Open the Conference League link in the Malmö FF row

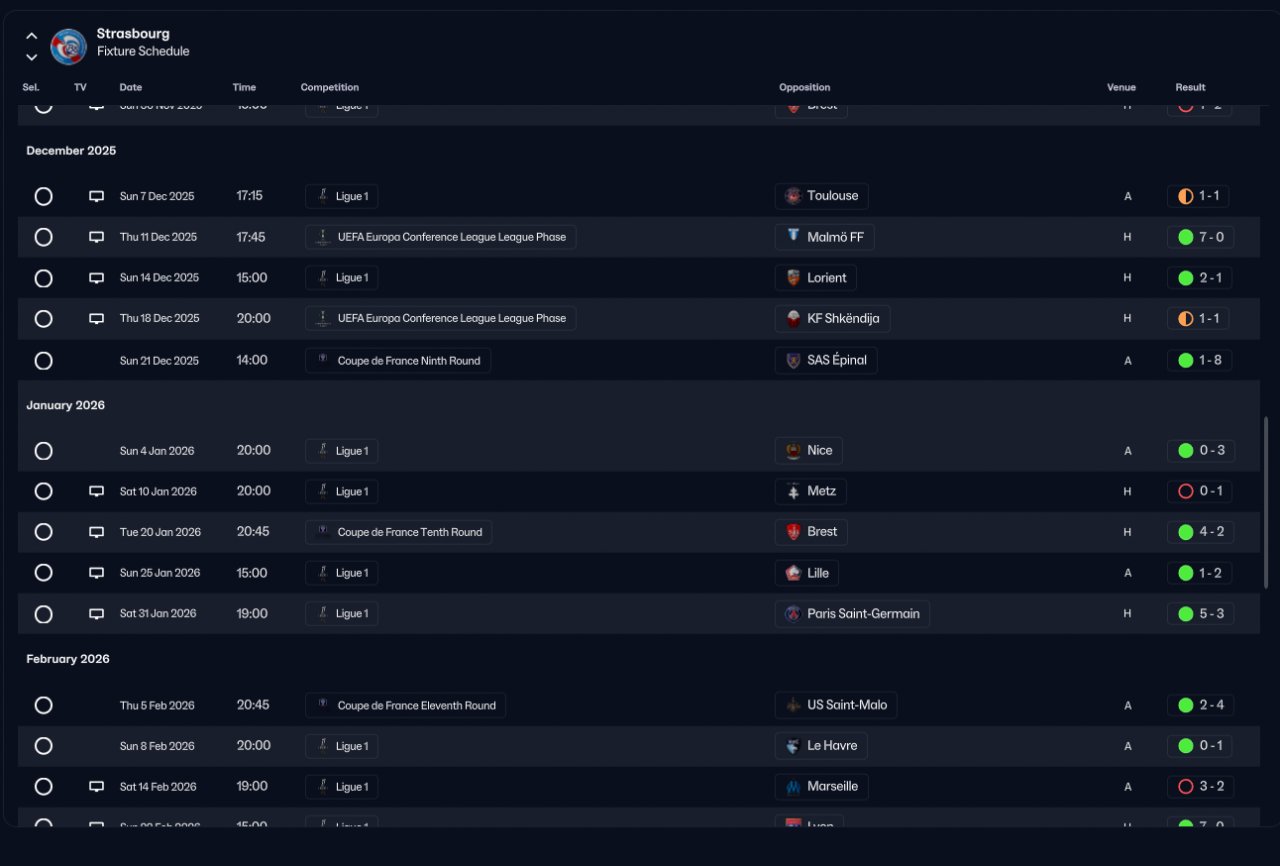[440, 237]
